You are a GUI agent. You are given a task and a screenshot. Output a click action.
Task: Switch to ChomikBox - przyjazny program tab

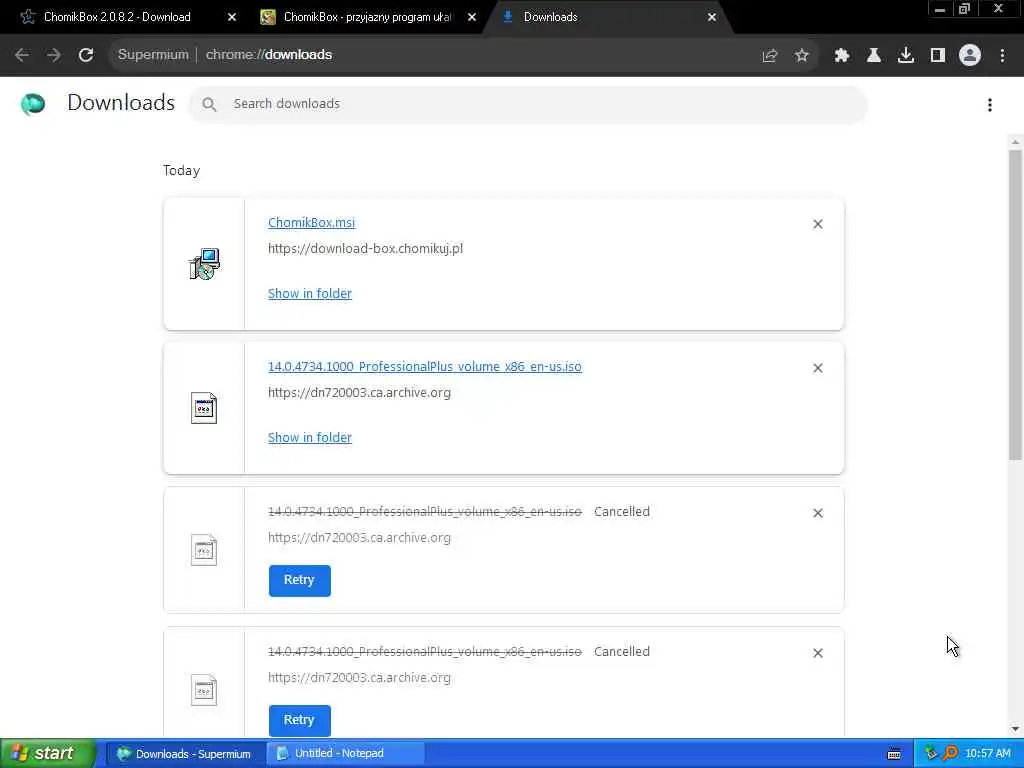pyautogui.click(x=367, y=17)
